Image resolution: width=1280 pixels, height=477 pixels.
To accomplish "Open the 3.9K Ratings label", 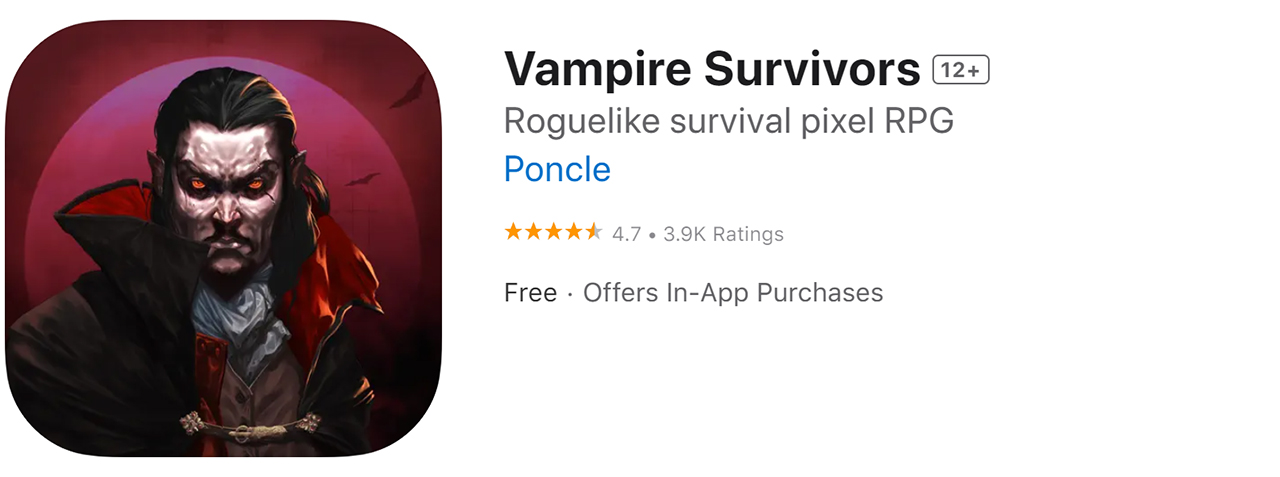I will (723, 234).
